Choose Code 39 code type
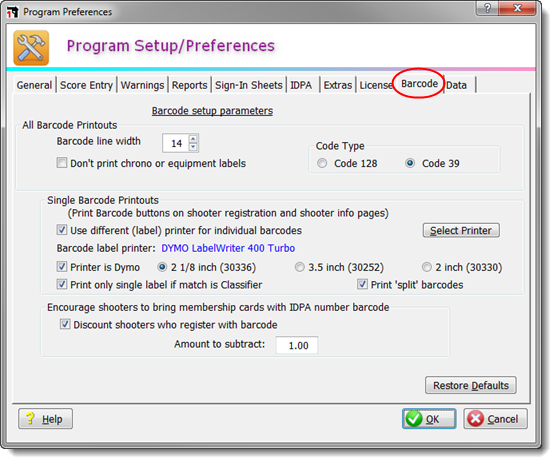557x464 pixels. point(410,163)
